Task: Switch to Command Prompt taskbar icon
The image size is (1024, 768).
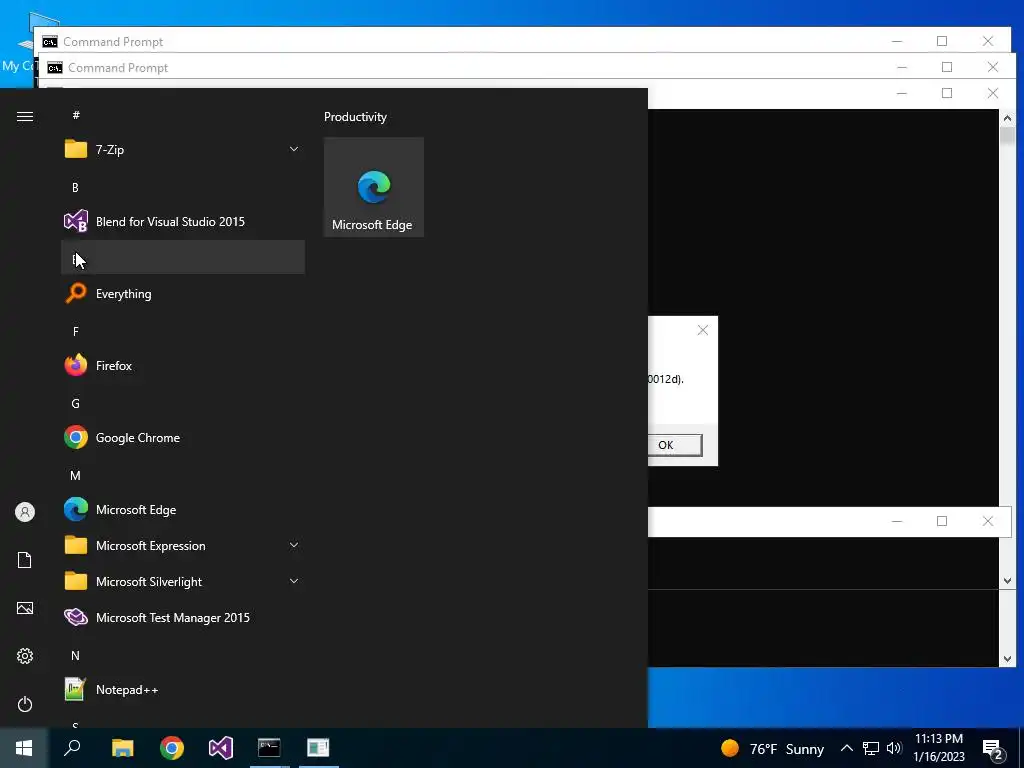Action: [269, 748]
